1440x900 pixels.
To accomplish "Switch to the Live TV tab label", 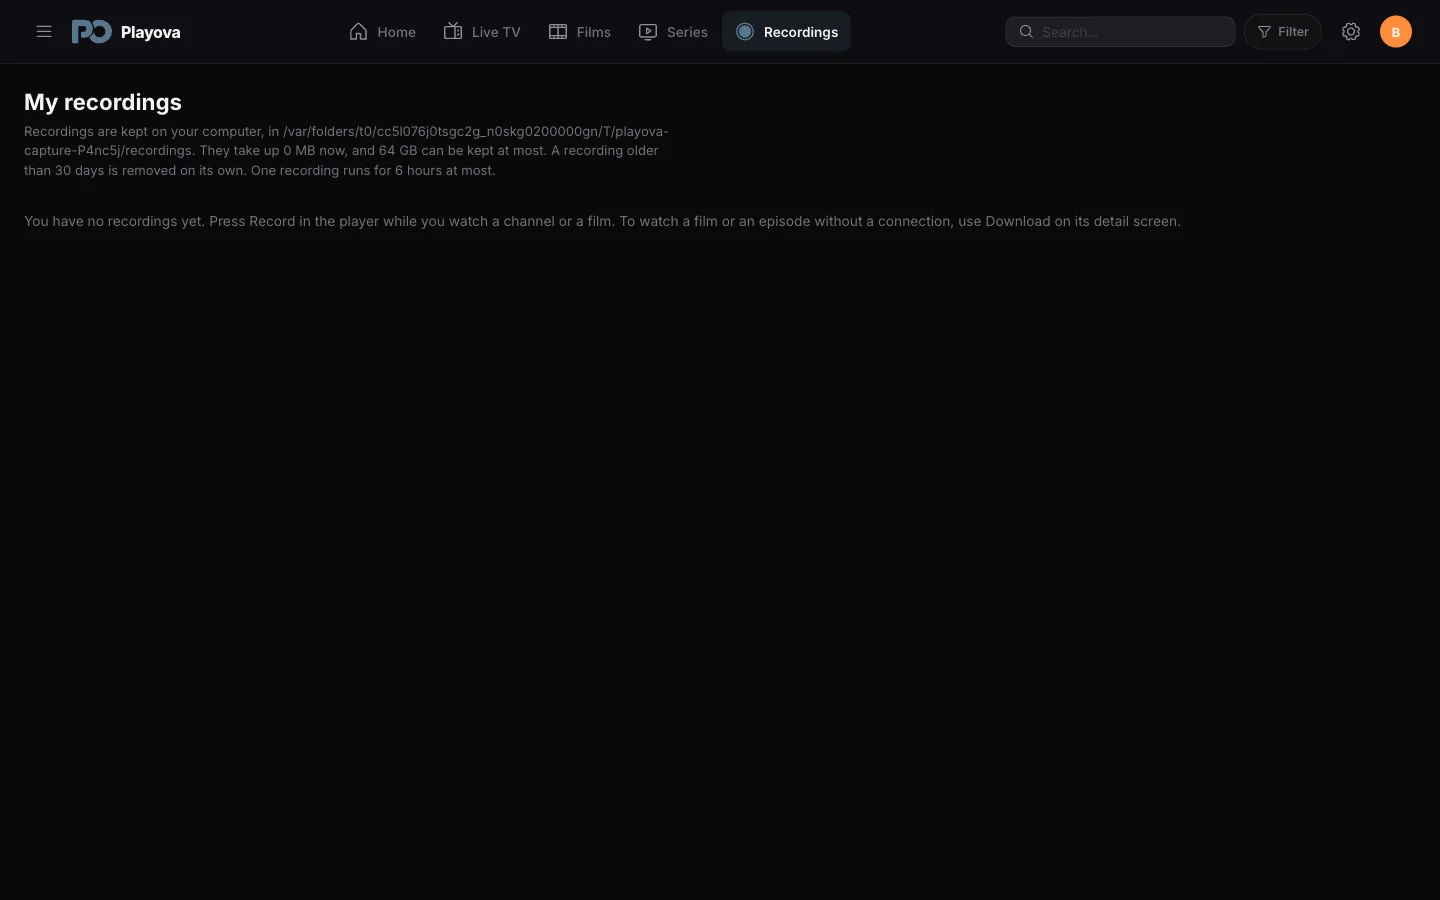I will pyautogui.click(x=496, y=32).
